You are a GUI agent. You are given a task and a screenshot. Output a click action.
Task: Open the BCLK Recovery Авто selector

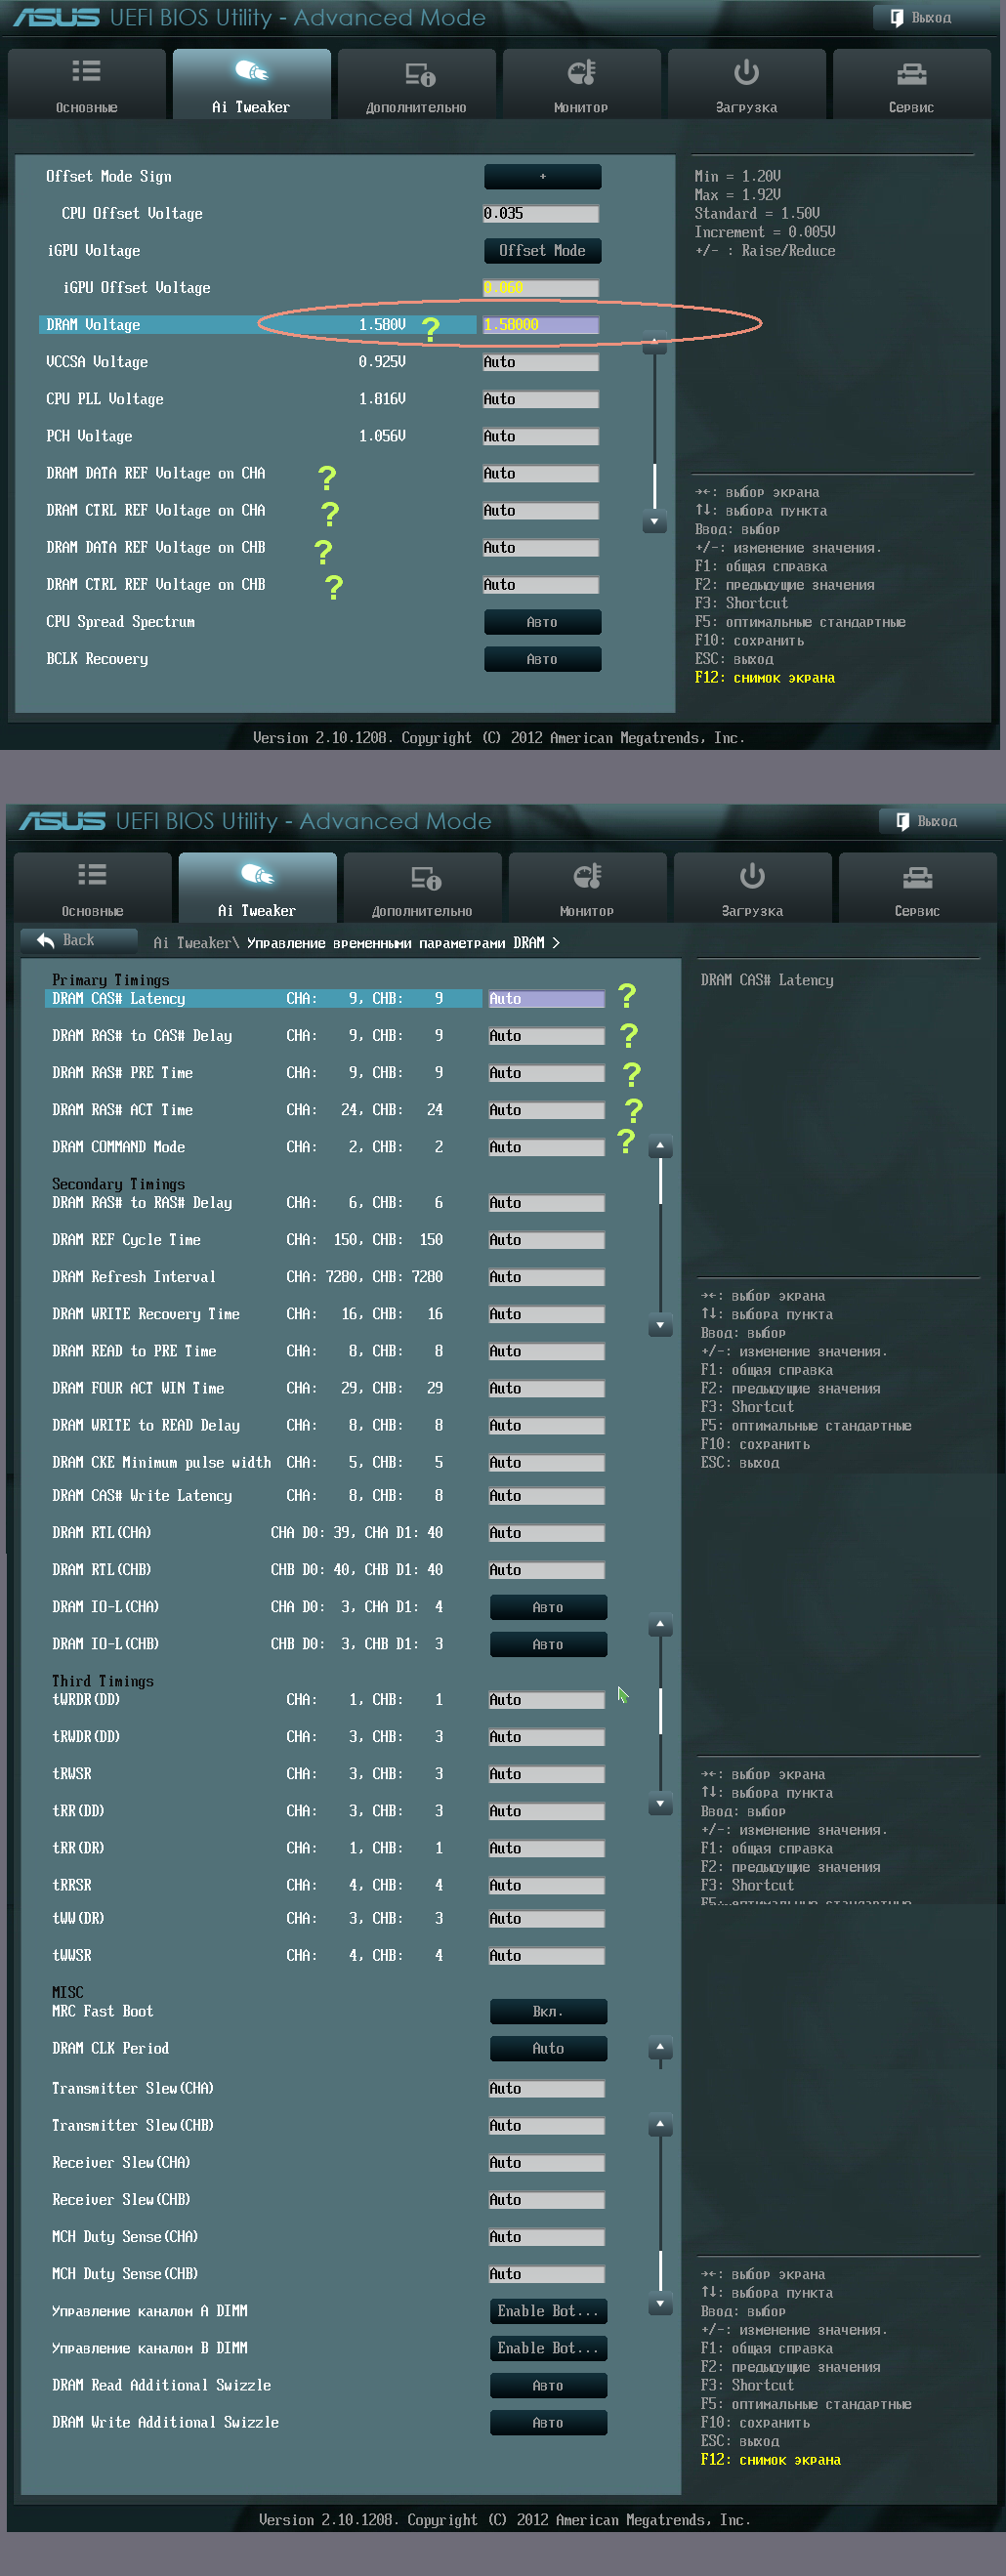(x=543, y=659)
